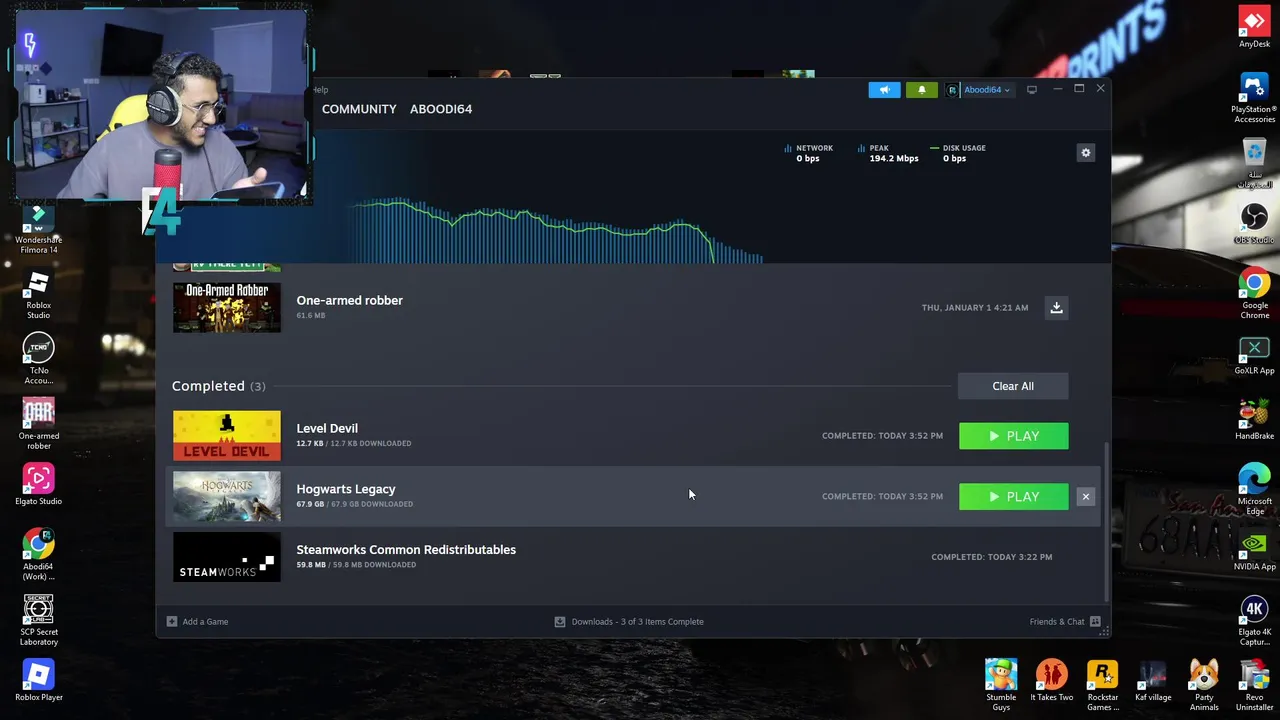Open Elgato Studio desktop icon

tap(38, 484)
